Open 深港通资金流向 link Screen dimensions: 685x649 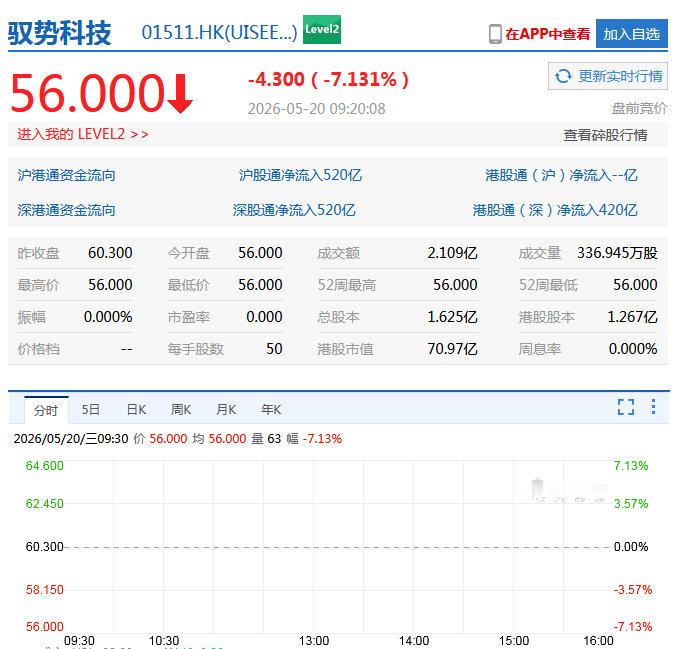tap(66, 210)
